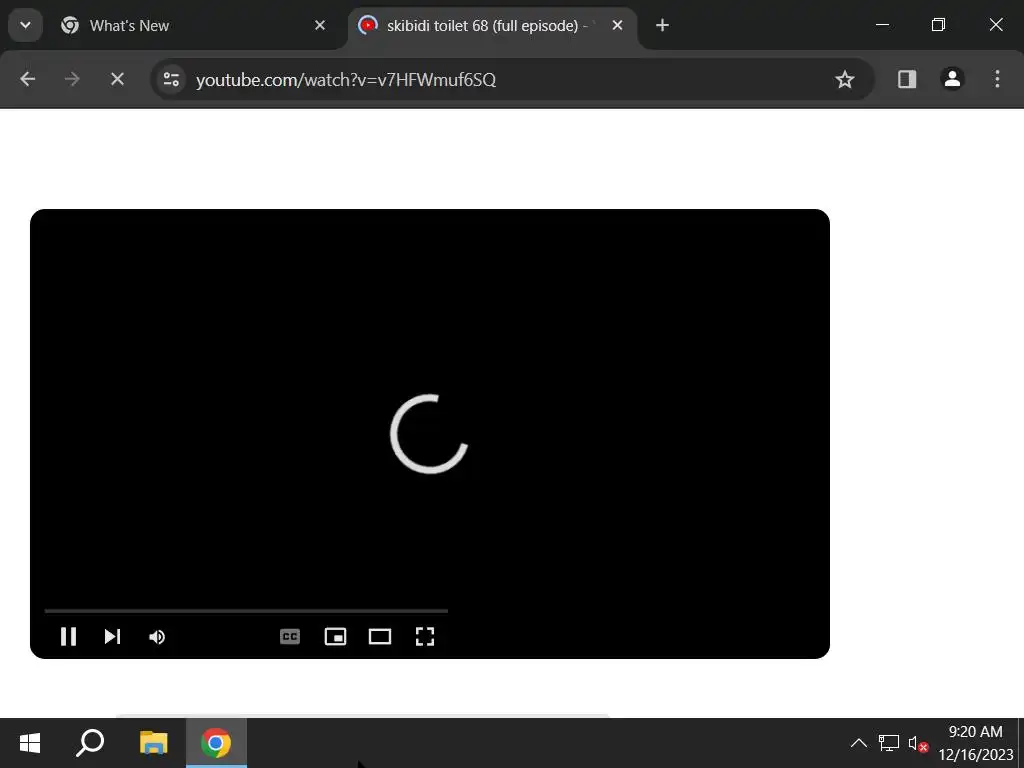This screenshot has height=768, width=1024.
Task: Pause the YouTube video
Action: [69, 636]
